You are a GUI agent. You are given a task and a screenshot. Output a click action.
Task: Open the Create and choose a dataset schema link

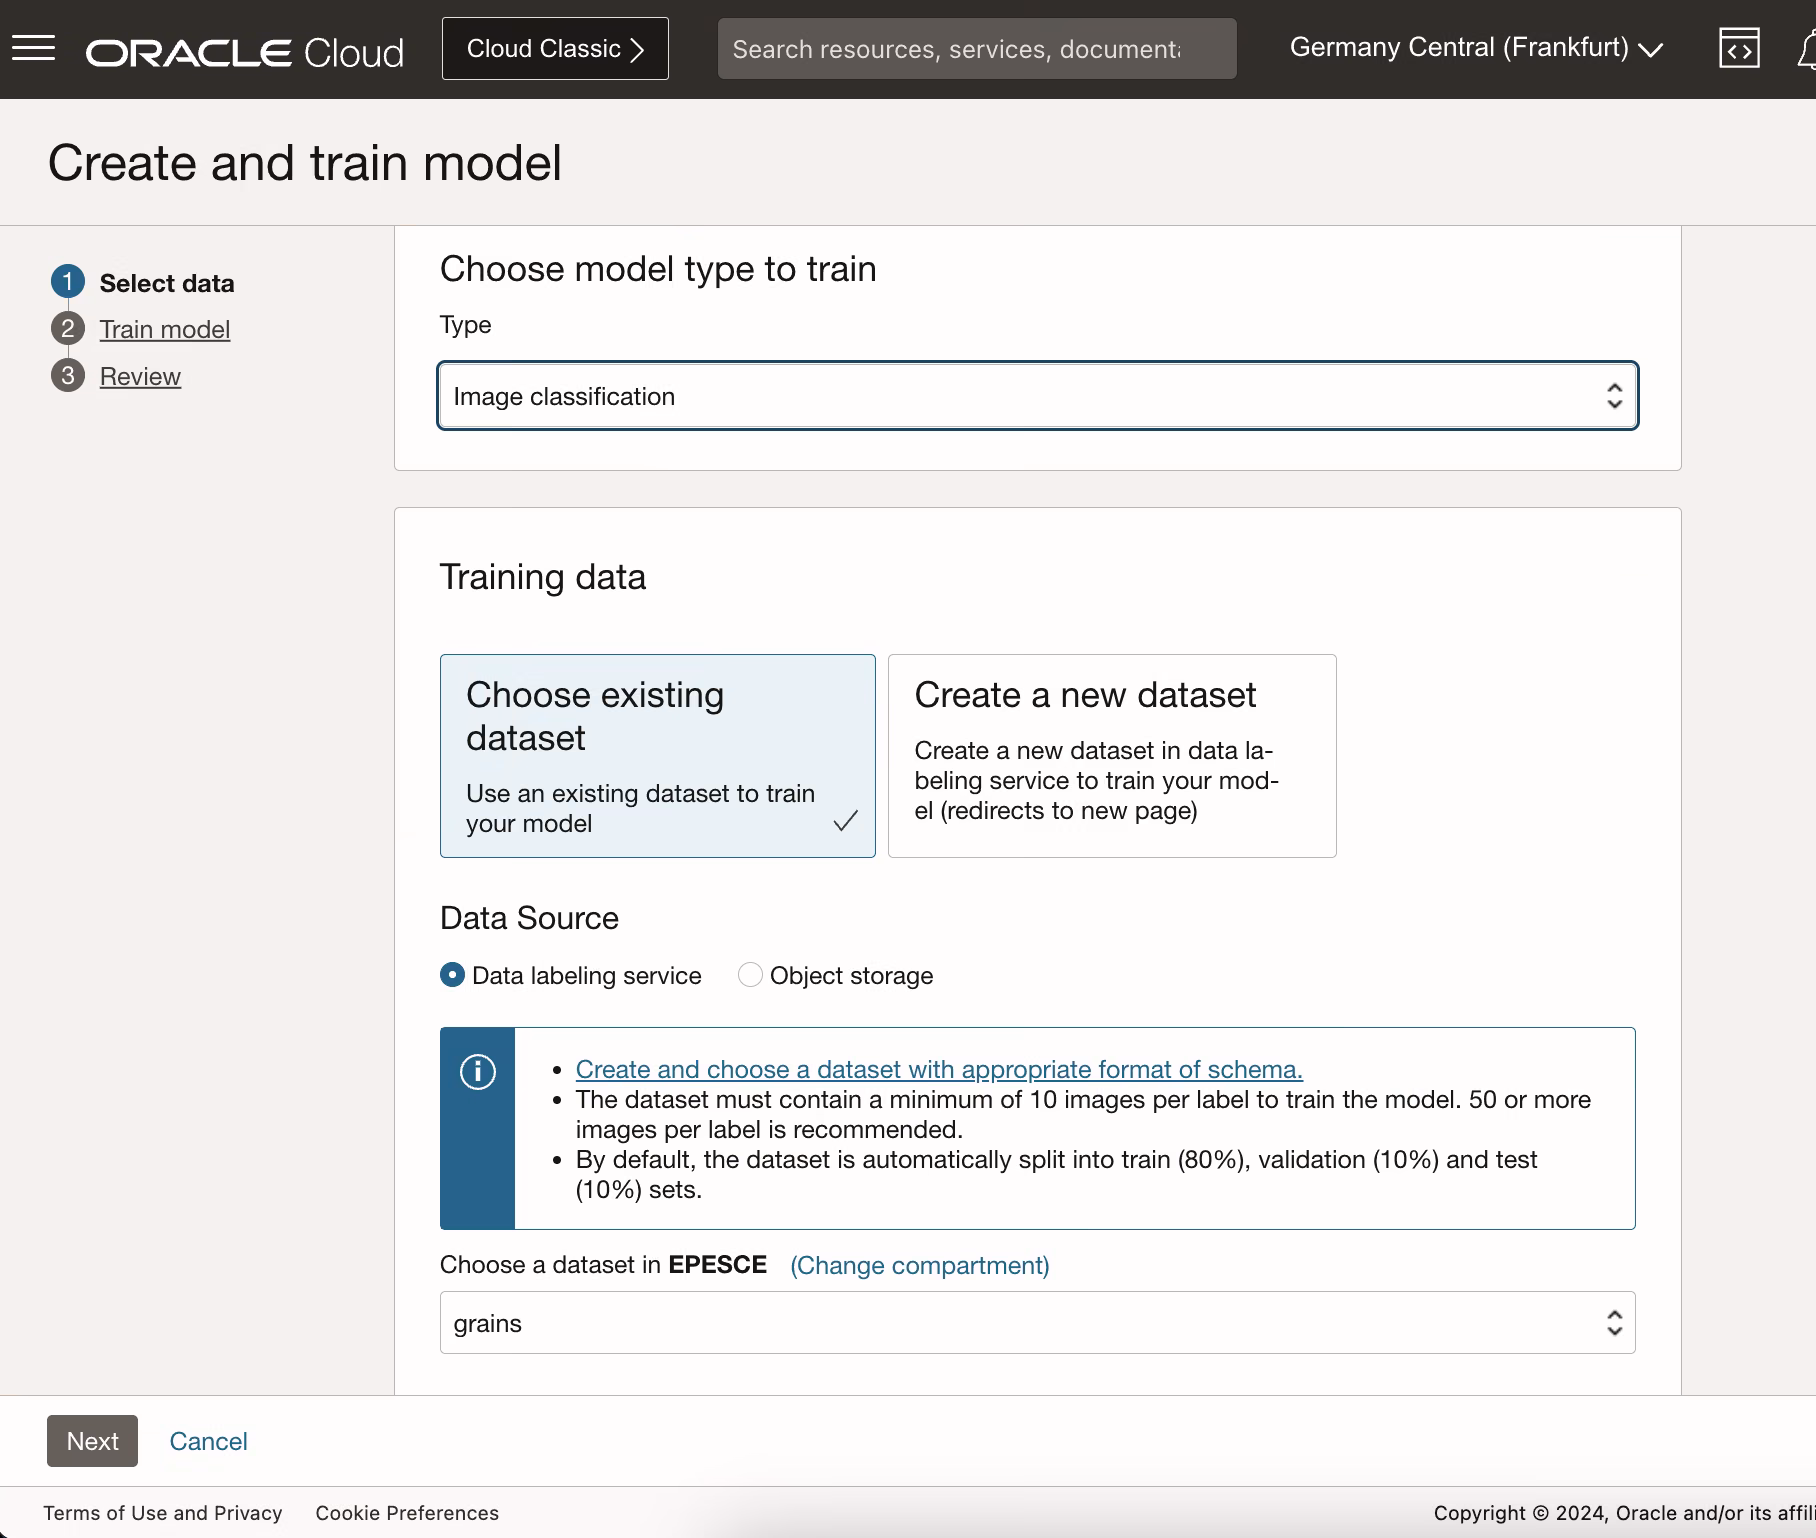939,1069
